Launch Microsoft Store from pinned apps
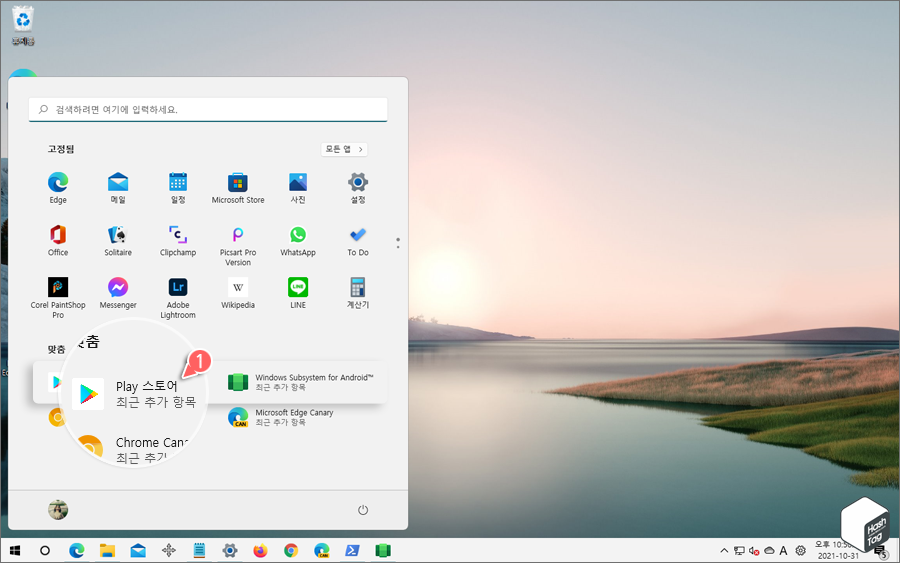Viewport: 900px width, 563px height. pyautogui.click(x=238, y=188)
